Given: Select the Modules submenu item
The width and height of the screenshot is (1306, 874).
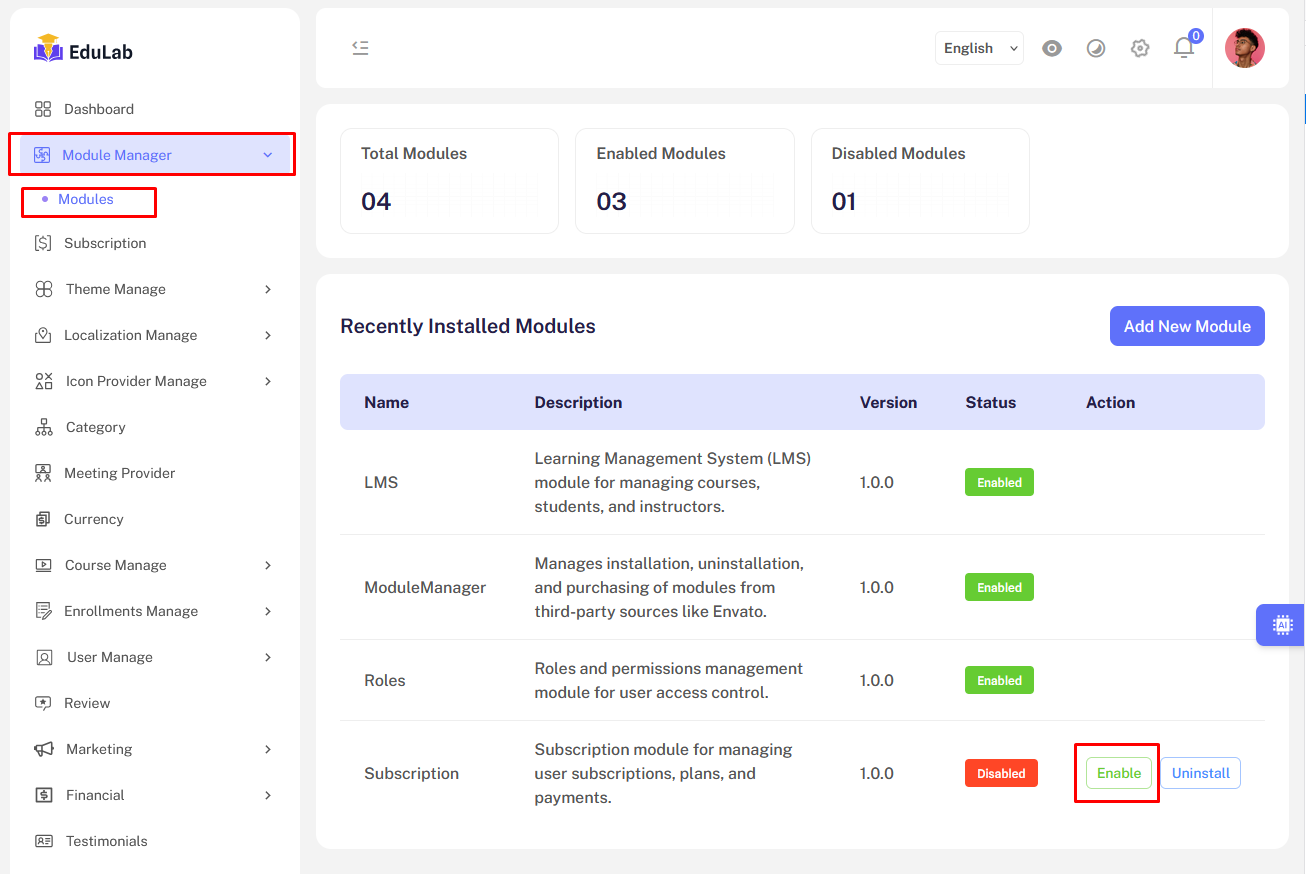Looking at the screenshot, I should [x=86, y=199].
